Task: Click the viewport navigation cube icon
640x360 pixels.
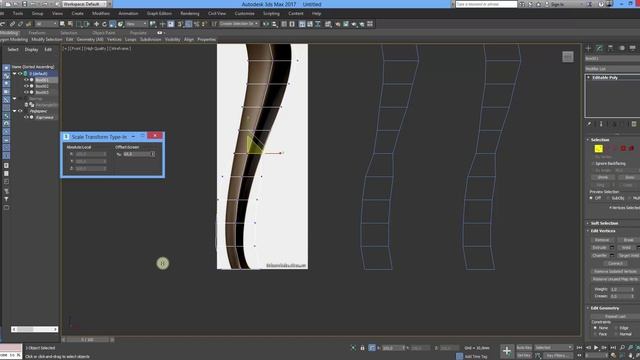Action: (x=568, y=57)
